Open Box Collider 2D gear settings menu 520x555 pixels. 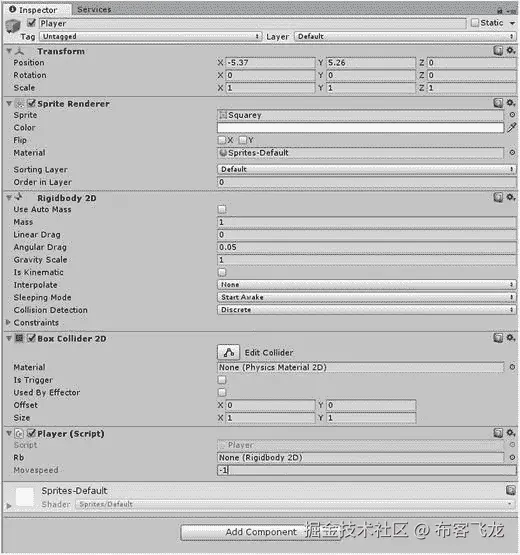click(x=510, y=337)
